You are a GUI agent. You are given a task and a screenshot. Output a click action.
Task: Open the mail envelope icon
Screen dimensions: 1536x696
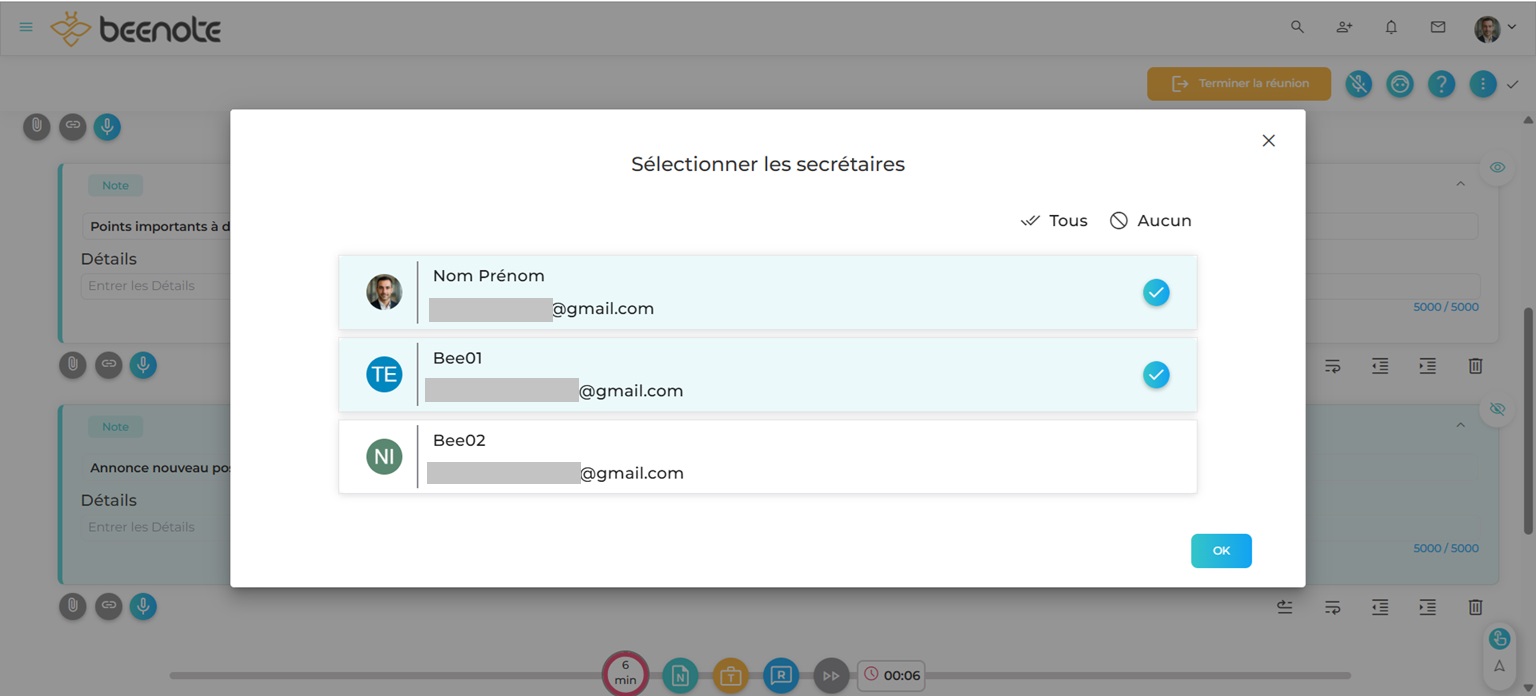(x=1438, y=28)
